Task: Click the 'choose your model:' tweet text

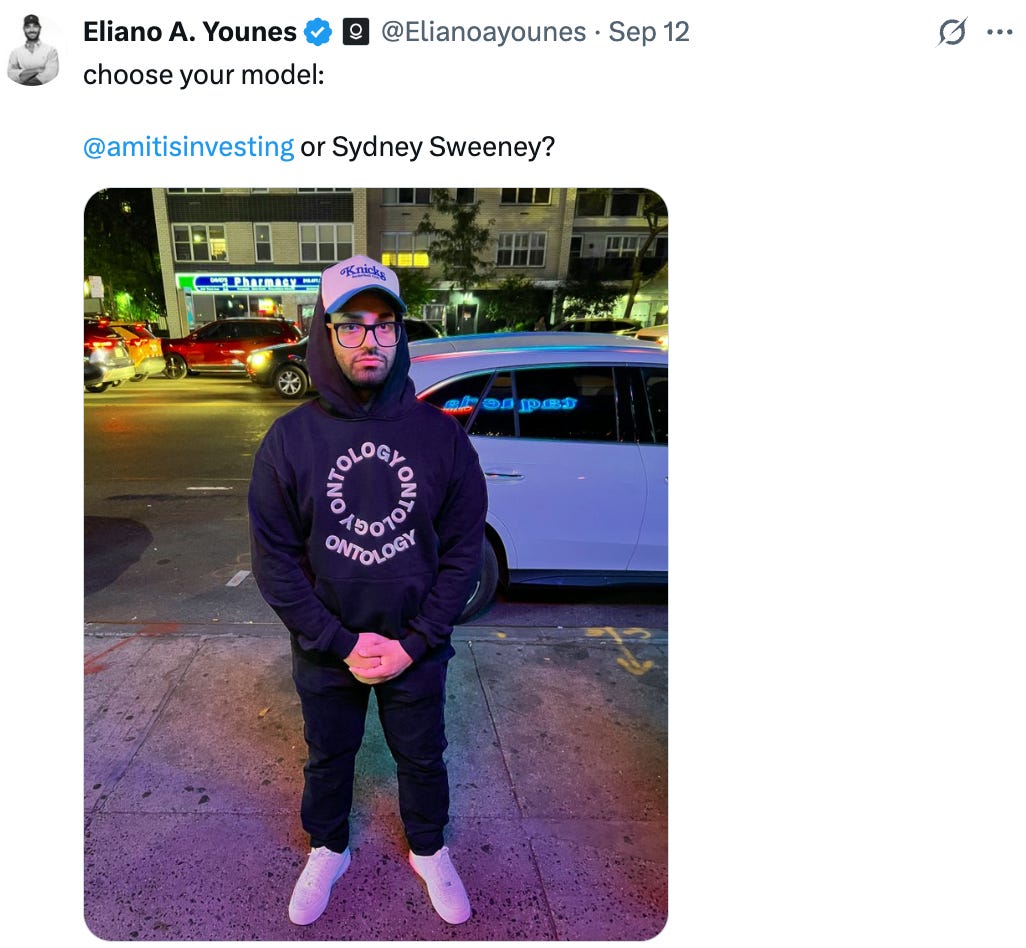Action: tap(203, 75)
